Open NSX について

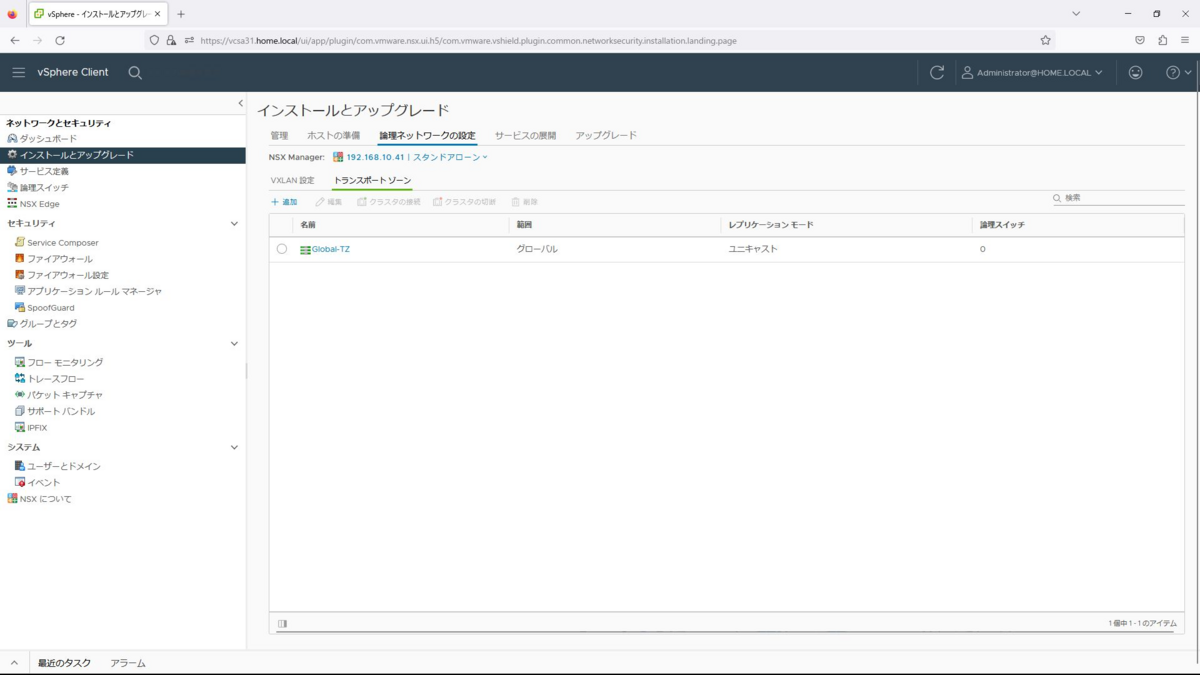[46, 499]
